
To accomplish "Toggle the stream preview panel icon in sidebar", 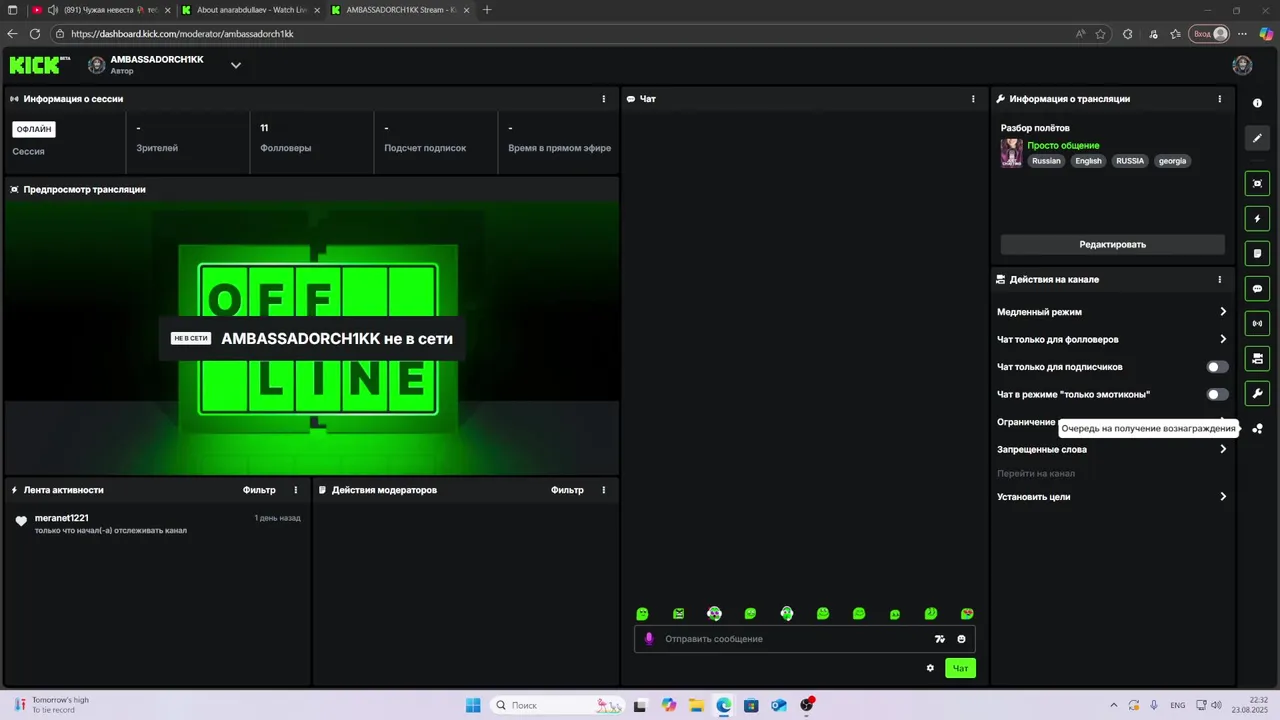I will click(1257, 183).
